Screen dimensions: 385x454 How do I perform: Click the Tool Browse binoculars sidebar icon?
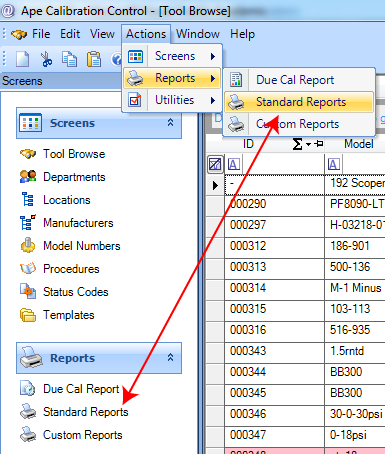click(x=28, y=154)
